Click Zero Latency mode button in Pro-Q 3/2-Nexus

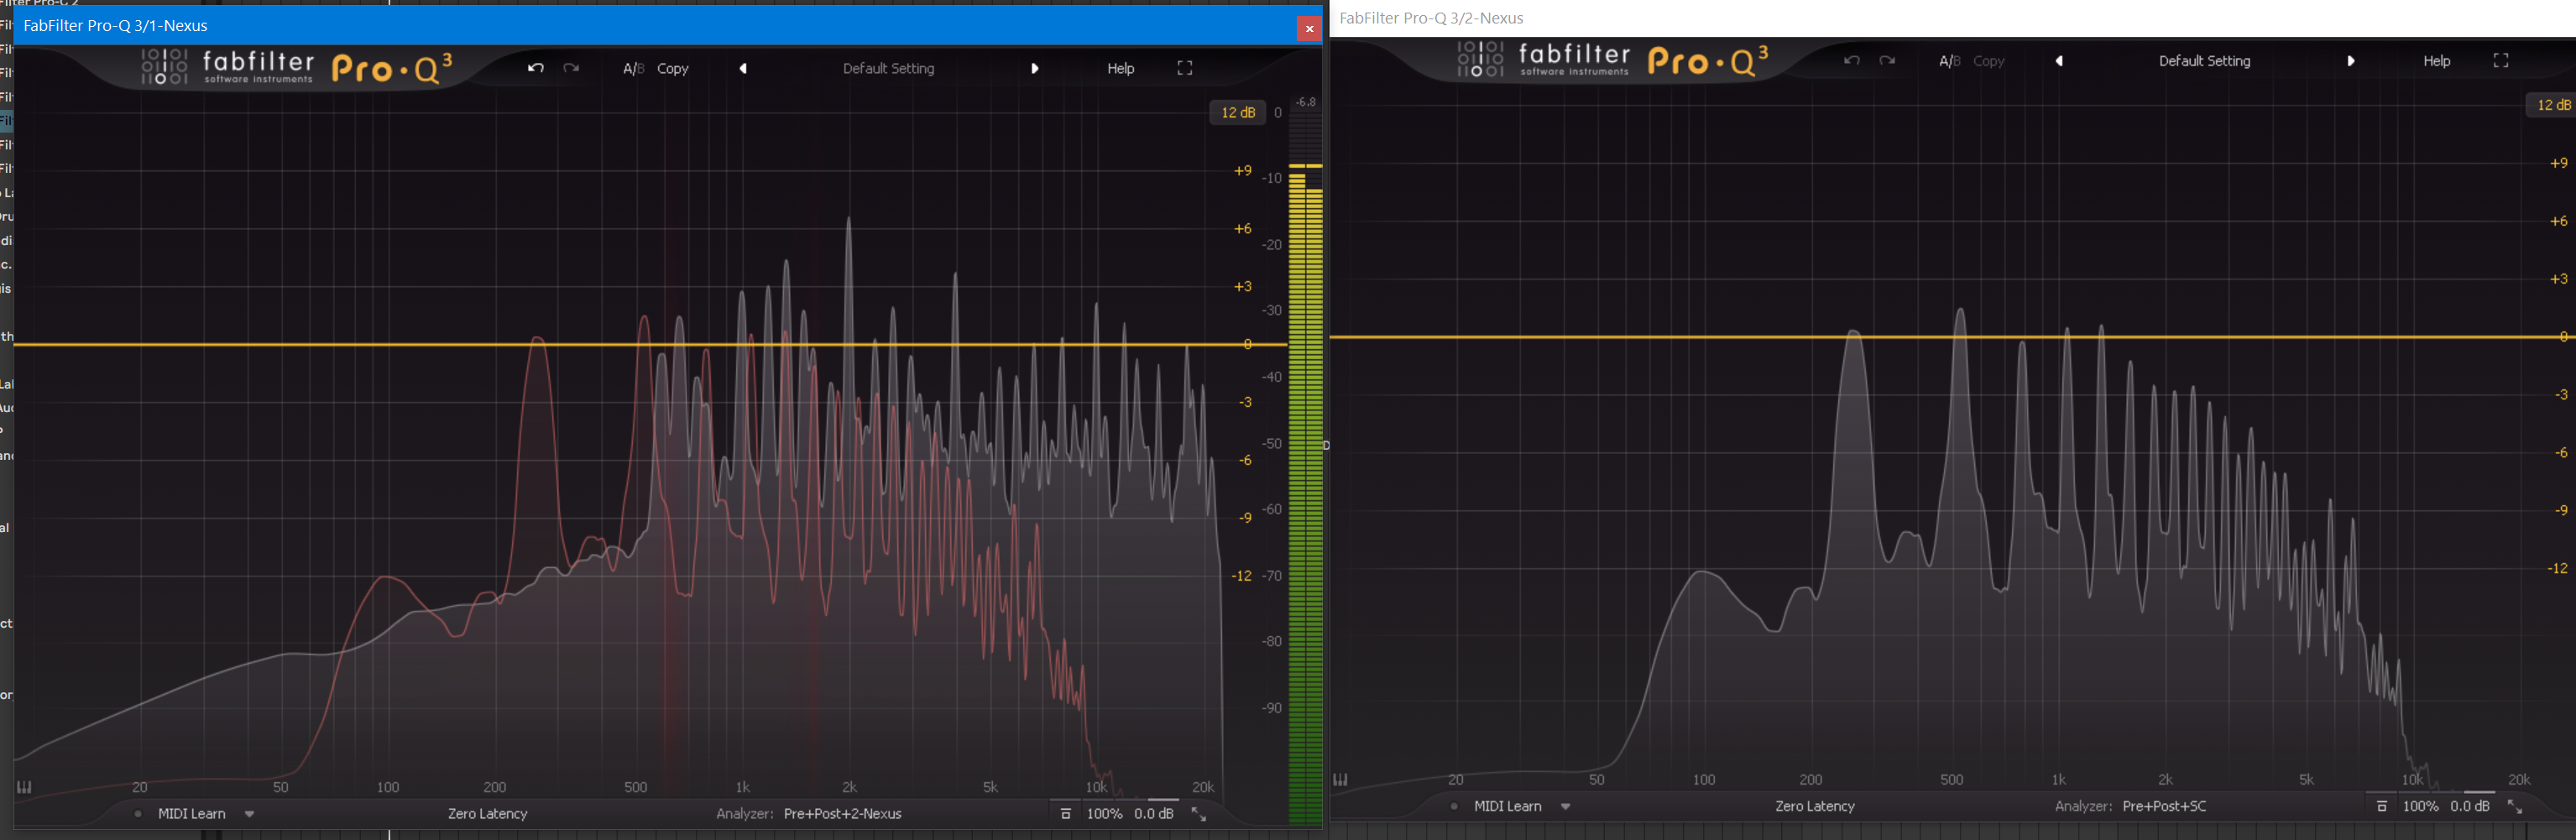[1814, 806]
